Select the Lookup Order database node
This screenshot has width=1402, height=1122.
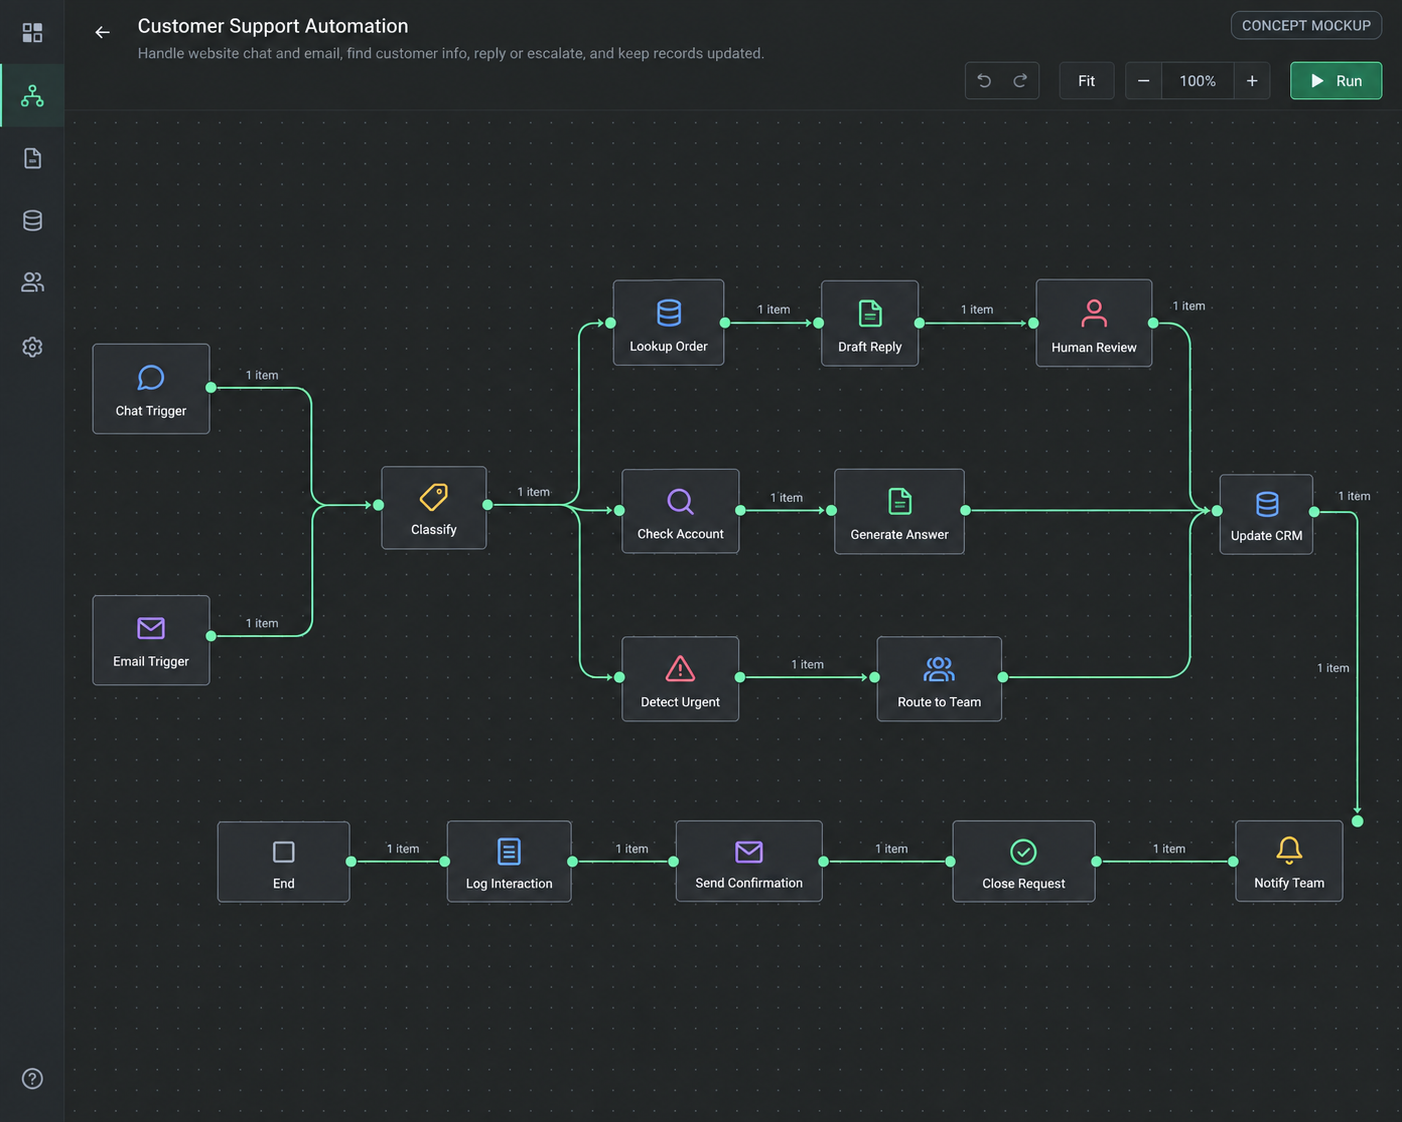tap(669, 323)
